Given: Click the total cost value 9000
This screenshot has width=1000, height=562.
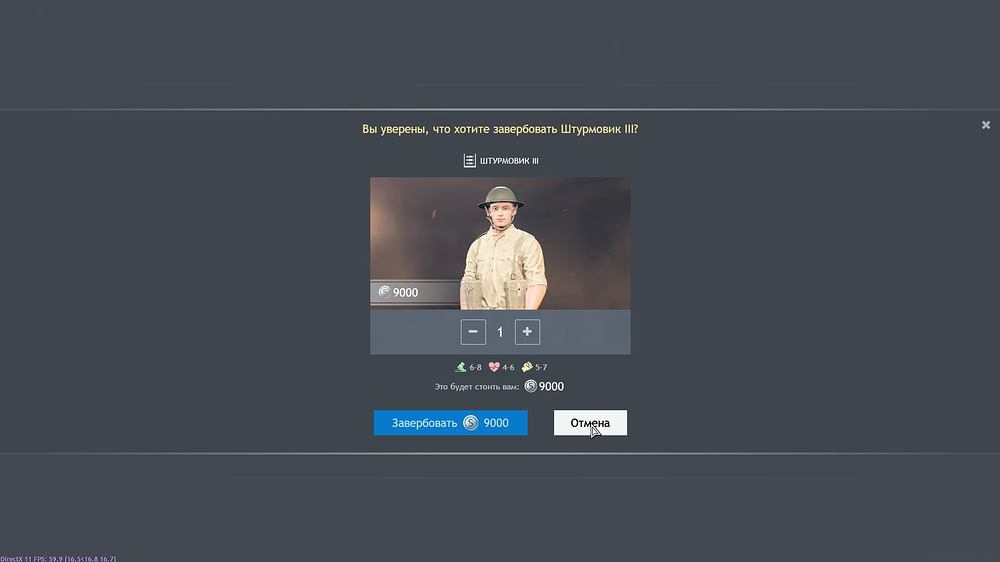Looking at the screenshot, I should [x=551, y=387].
